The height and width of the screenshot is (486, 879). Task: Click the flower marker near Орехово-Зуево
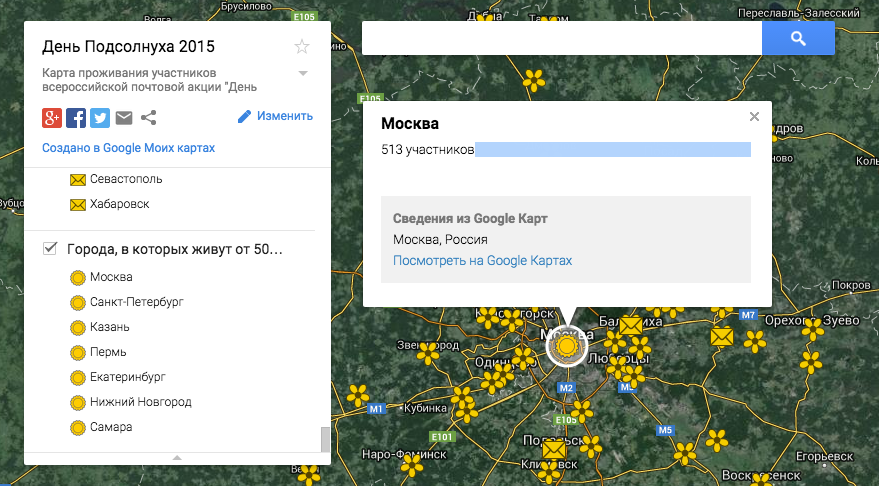point(813,330)
